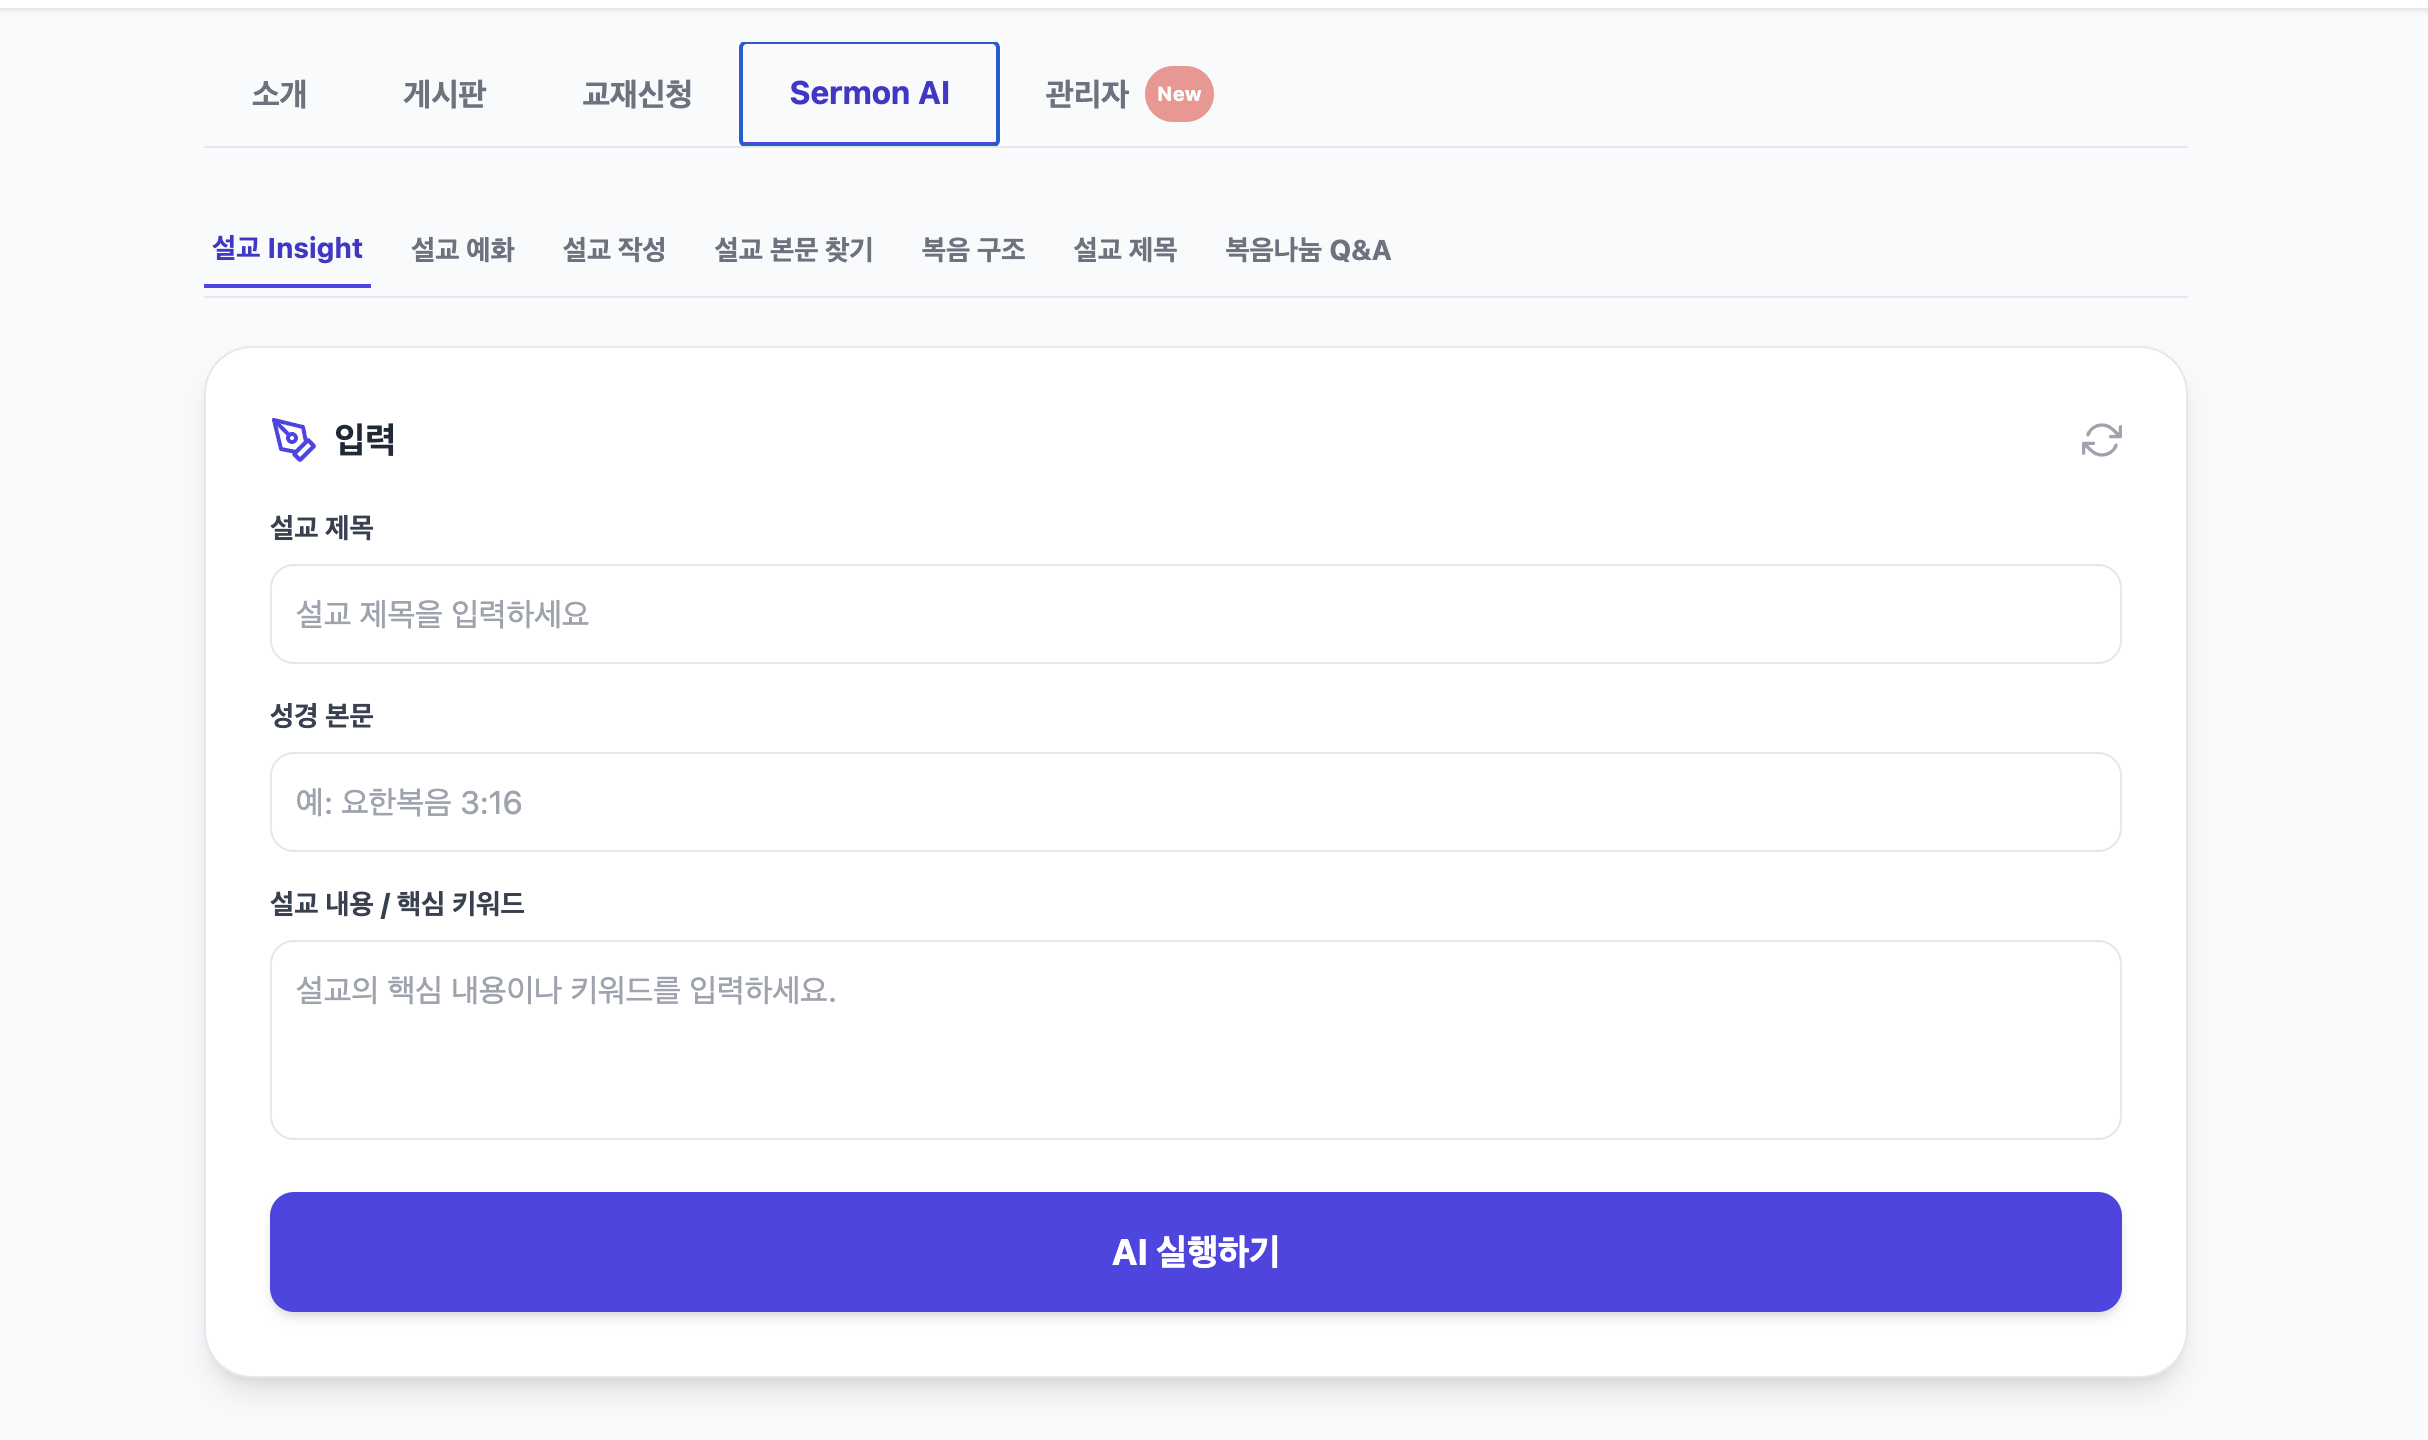The height and width of the screenshot is (1440, 2428).
Task: Switch to the 설교 제목 sub-tab
Action: (1125, 249)
